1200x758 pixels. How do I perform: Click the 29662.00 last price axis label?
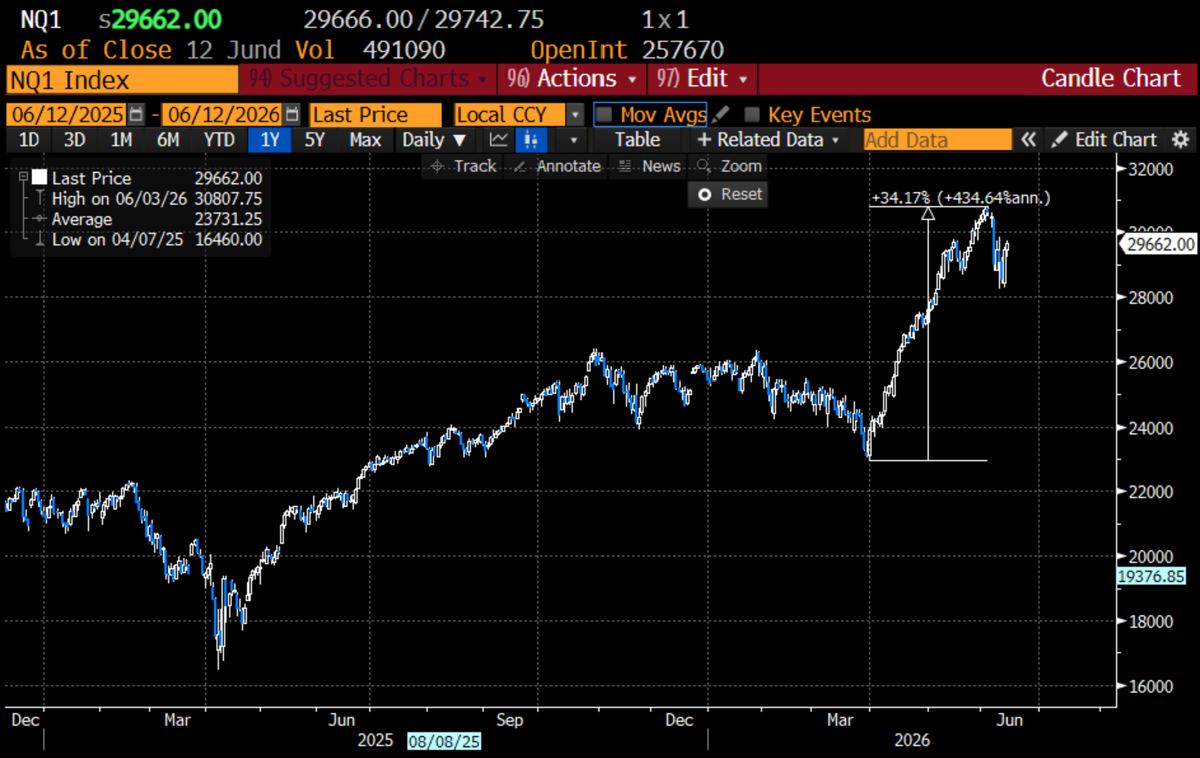pos(1160,243)
